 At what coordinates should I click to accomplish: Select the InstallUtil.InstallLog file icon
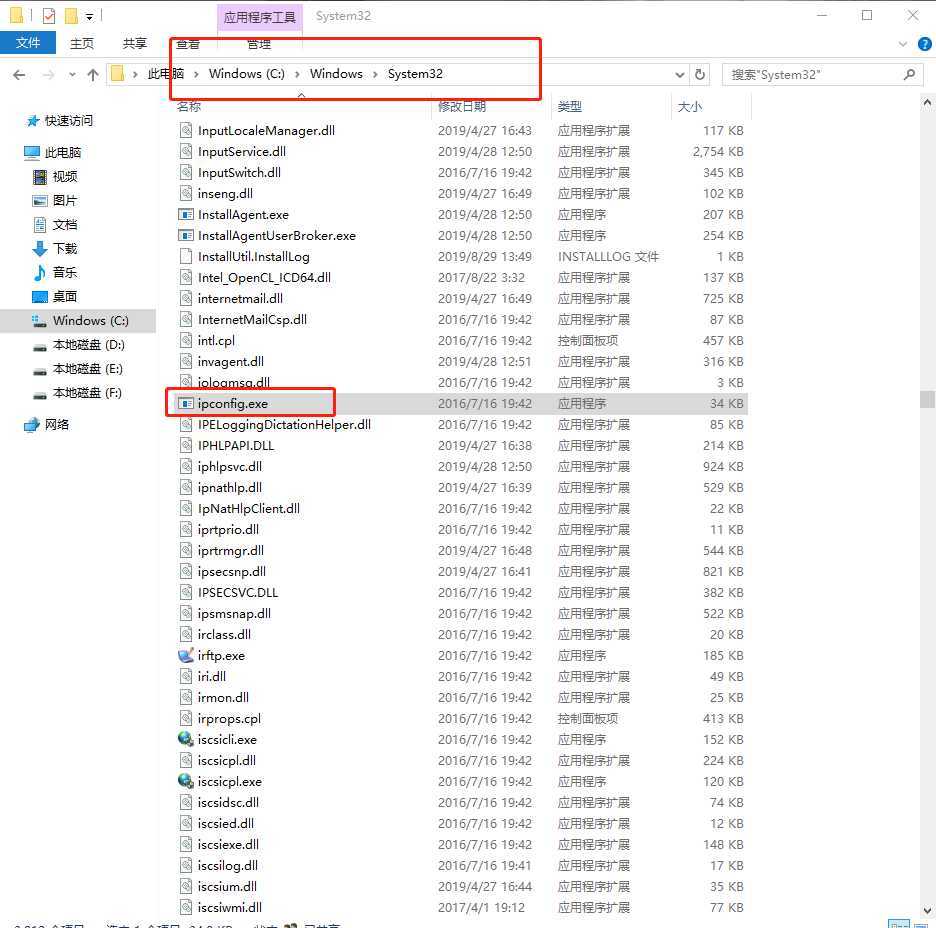186,257
